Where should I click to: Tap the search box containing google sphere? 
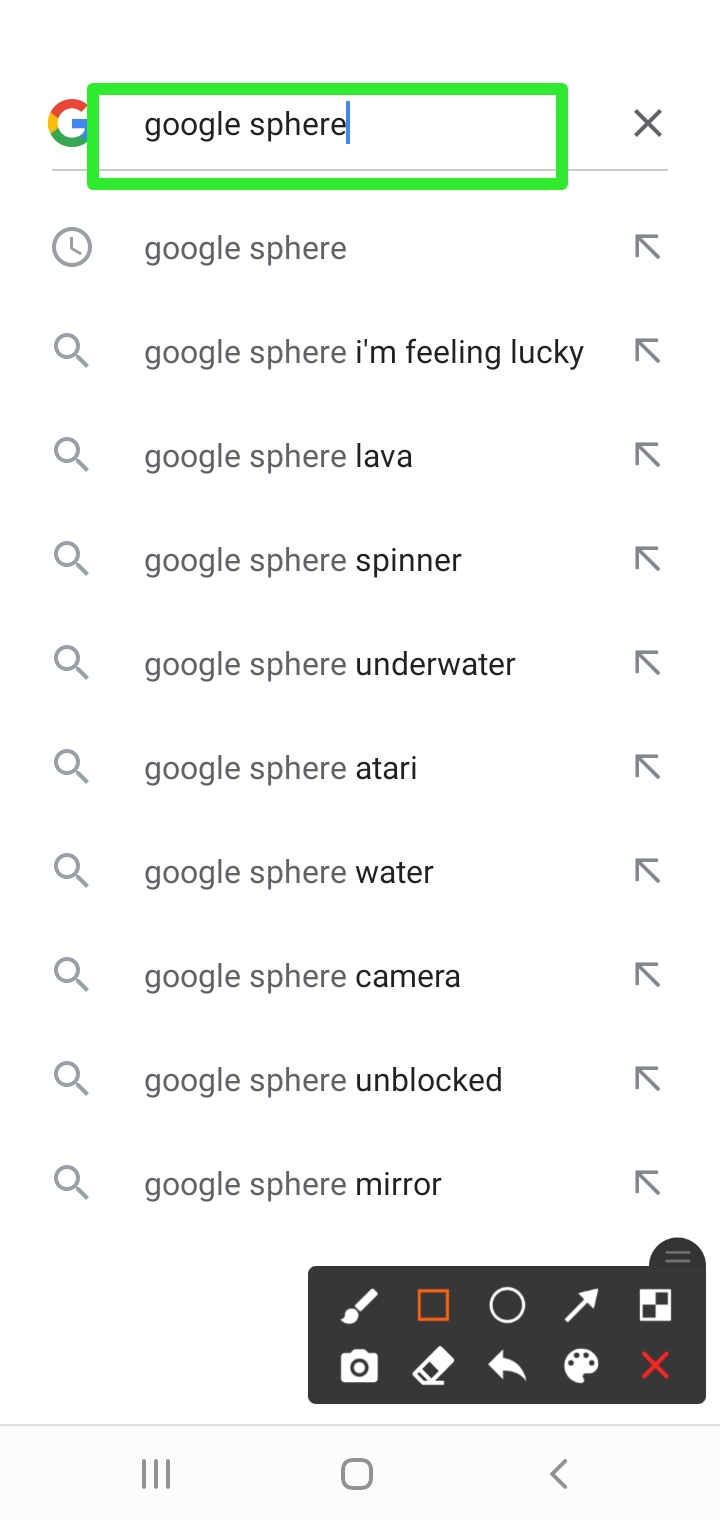(x=330, y=126)
